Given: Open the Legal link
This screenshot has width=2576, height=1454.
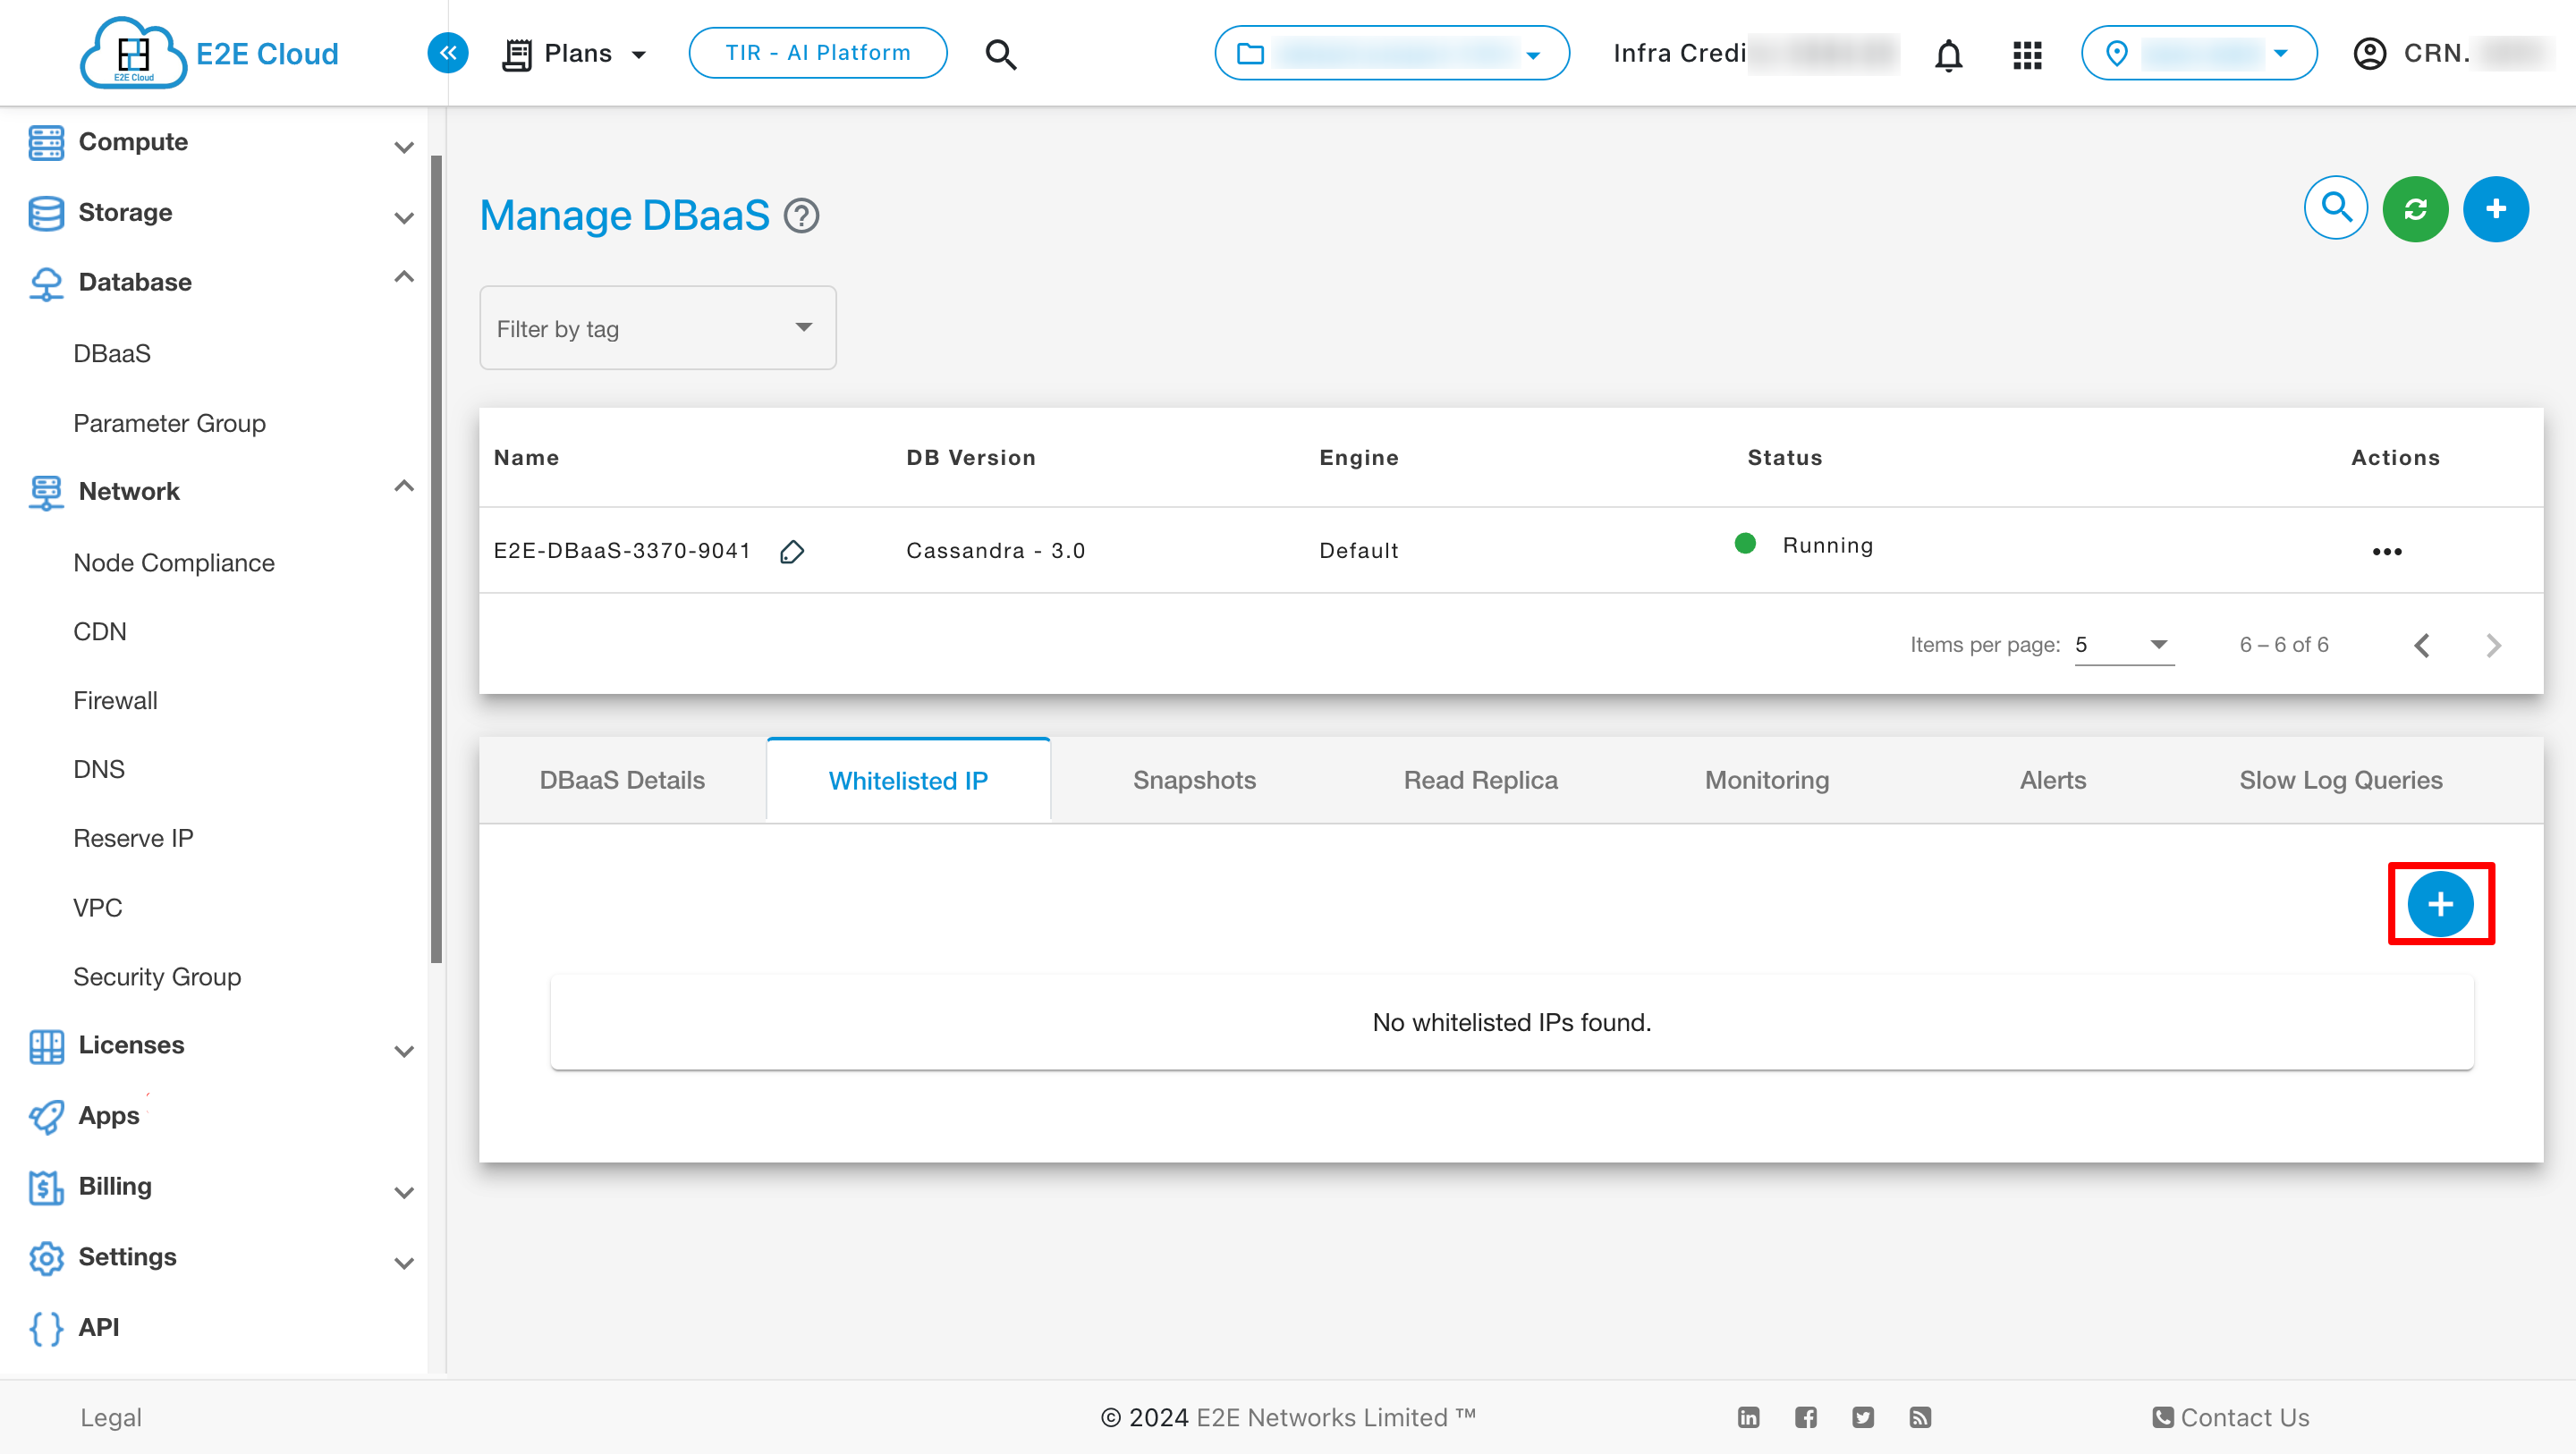Looking at the screenshot, I should [x=111, y=1417].
